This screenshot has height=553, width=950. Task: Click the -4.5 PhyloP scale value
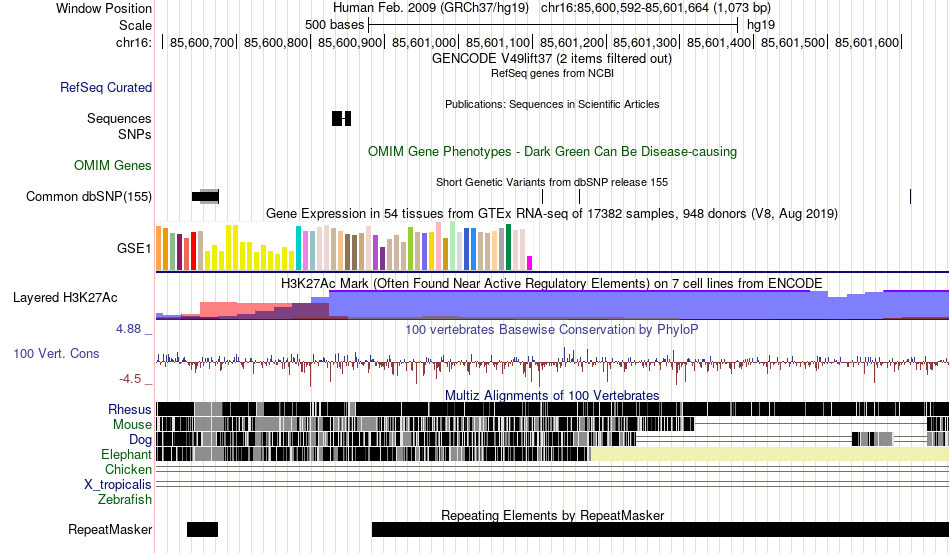(x=130, y=379)
